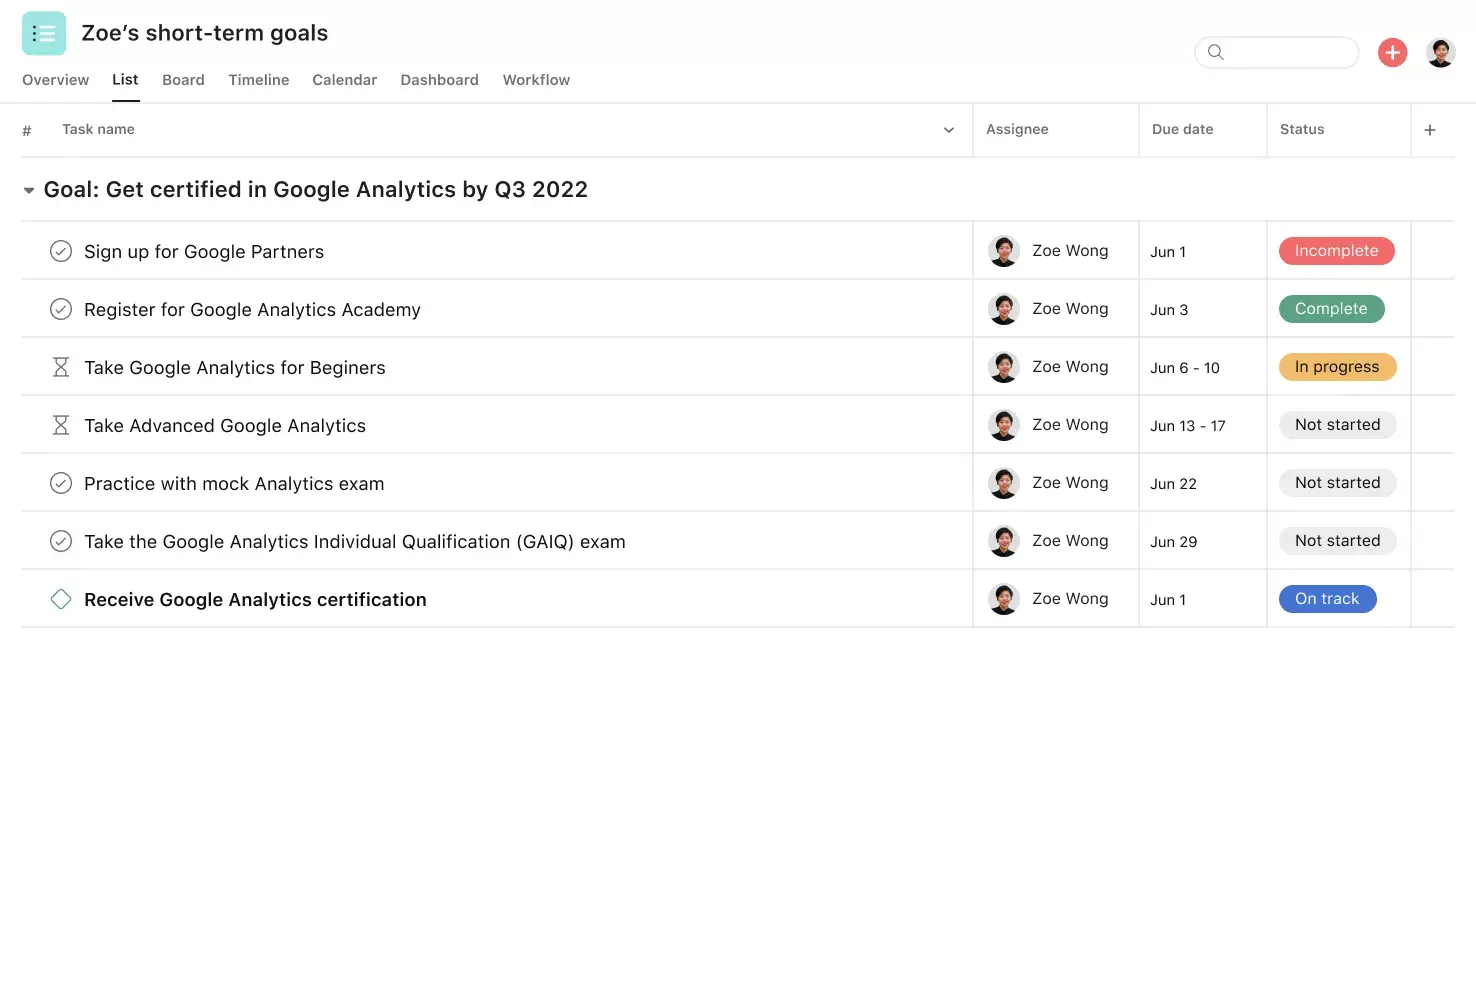Mark Practice with mock Analytics exam complete
Image resolution: width=1476 pixels, height=984 pixels.
coord(61,483)
